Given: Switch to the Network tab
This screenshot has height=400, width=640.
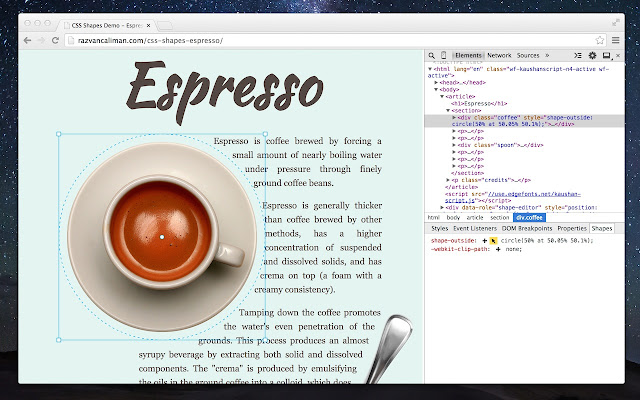Looking at the screenshot, I should 499,55.
